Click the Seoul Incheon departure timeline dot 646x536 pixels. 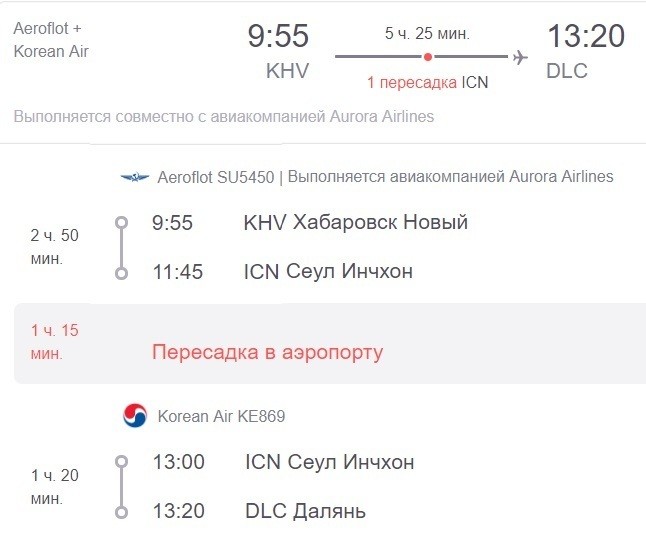122,462
